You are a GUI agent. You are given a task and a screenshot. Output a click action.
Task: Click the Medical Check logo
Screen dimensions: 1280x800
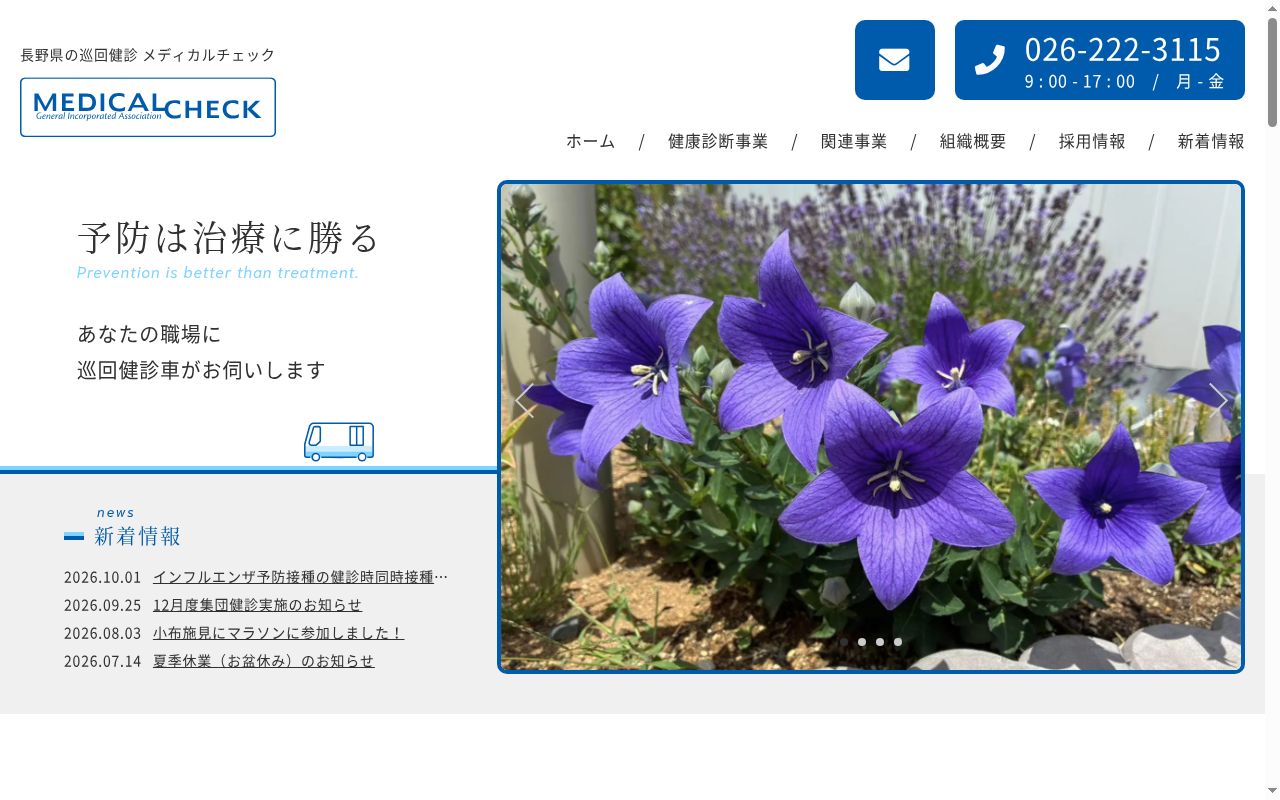click(148, 107)
